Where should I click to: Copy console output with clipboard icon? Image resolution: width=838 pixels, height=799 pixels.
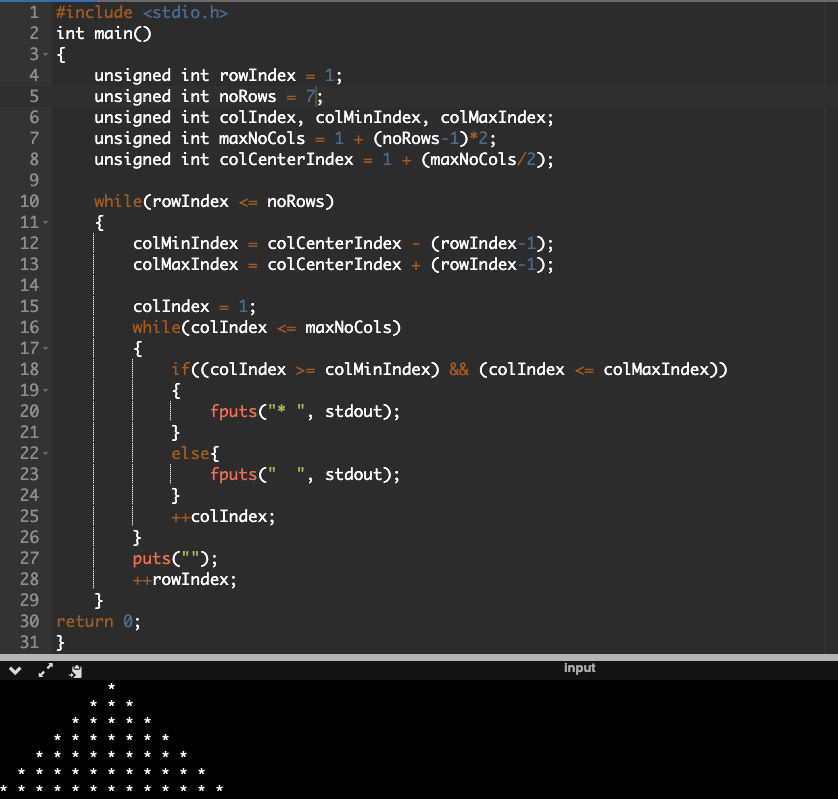76,671
